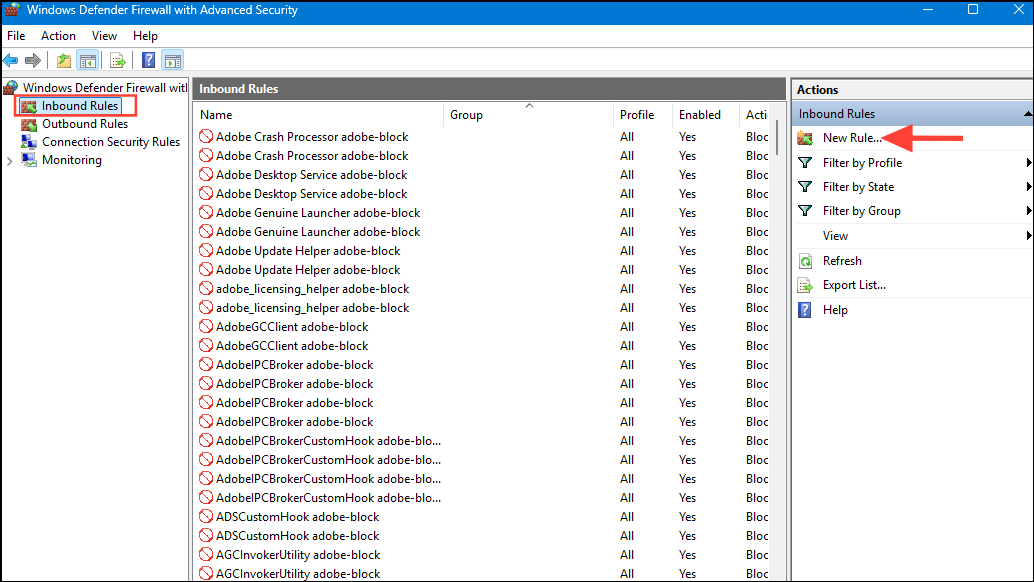This screenshot has width=1034, height=582.
Task: Sort the rules by the Enabled column header
Action: pyautogui.click(x=706, y=115)
